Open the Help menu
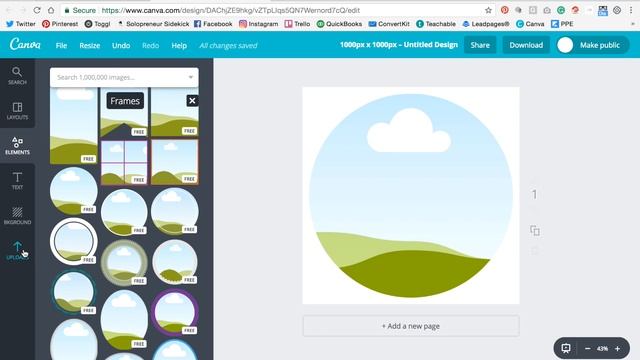 [179, 45]
